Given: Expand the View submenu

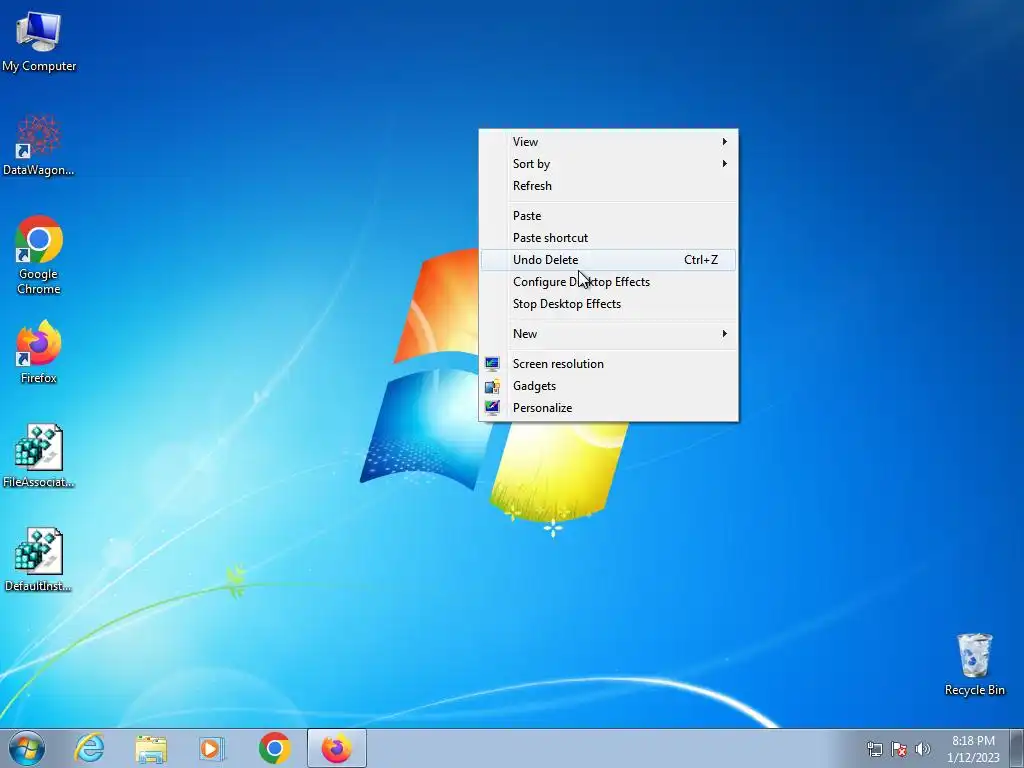Looking at the screenshot, I should coord(608,142).
